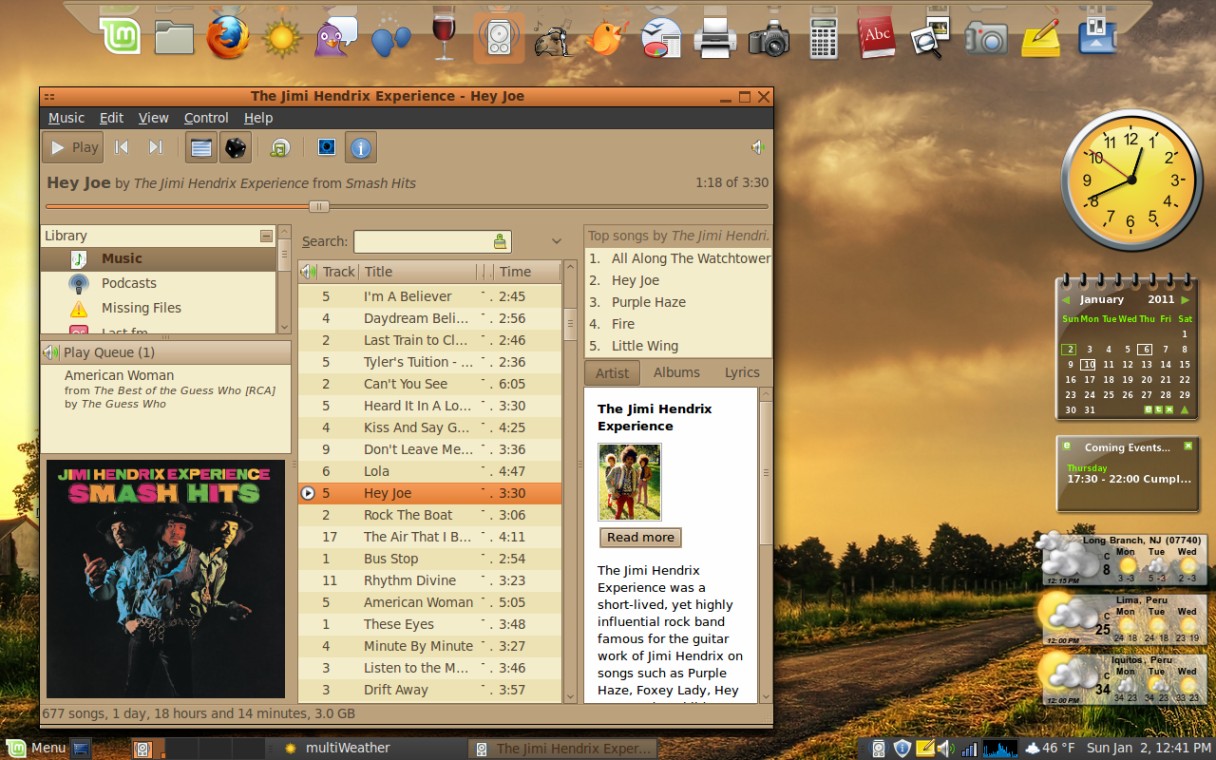Toggle the visualization toolbar button
This screenshot has height=760, width=1216.
(326, 148)
